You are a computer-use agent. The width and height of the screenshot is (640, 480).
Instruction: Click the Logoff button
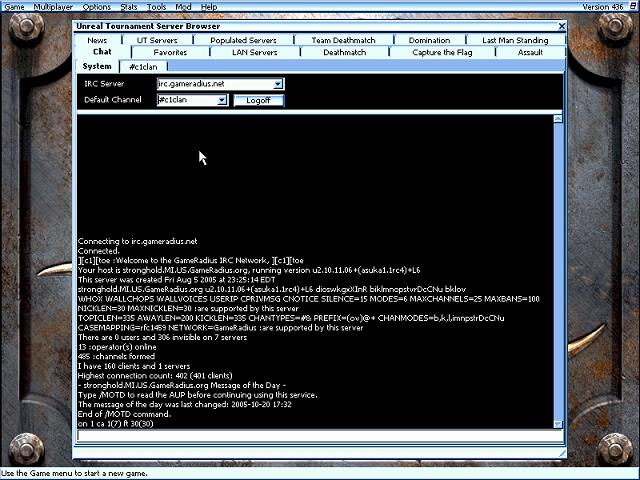pos(258,100)
